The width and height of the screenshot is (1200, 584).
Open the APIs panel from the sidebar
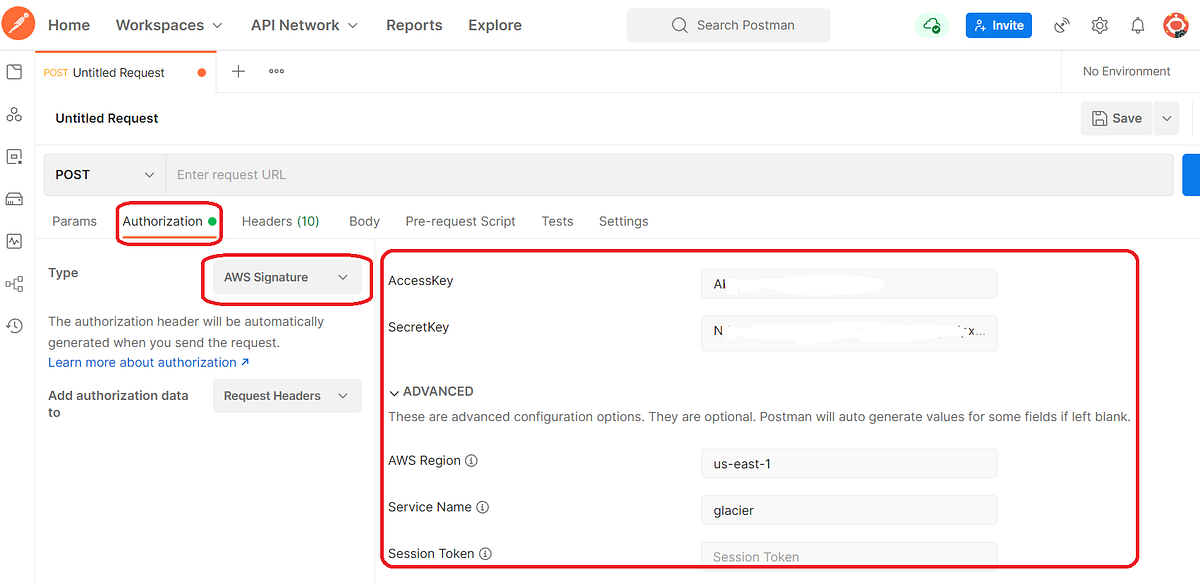pos(14,114)
